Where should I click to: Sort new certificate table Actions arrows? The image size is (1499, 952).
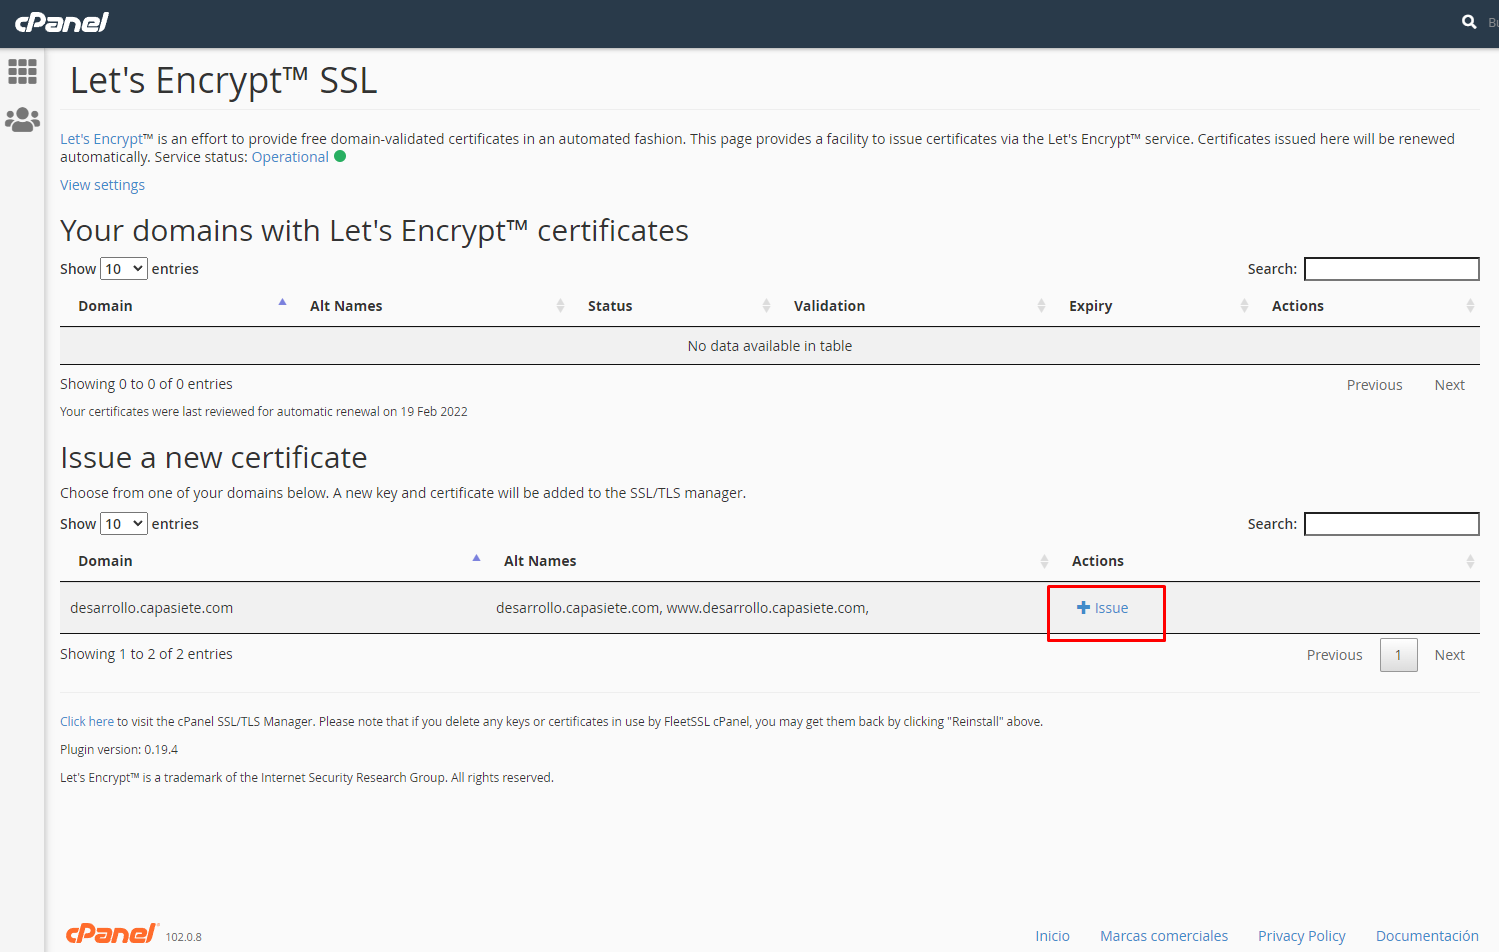point(1470,561)
